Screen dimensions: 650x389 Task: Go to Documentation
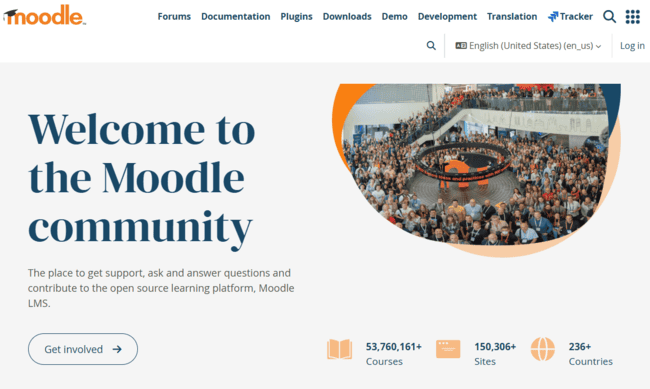[235, 17]
